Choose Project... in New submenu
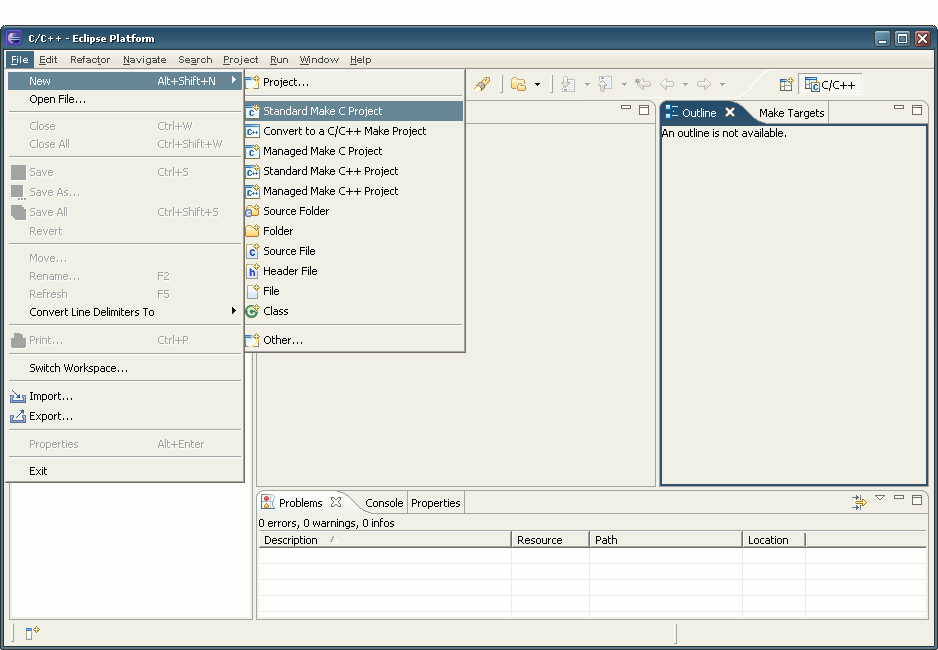This screenshot has height=650, width=938. pos(354,82)
